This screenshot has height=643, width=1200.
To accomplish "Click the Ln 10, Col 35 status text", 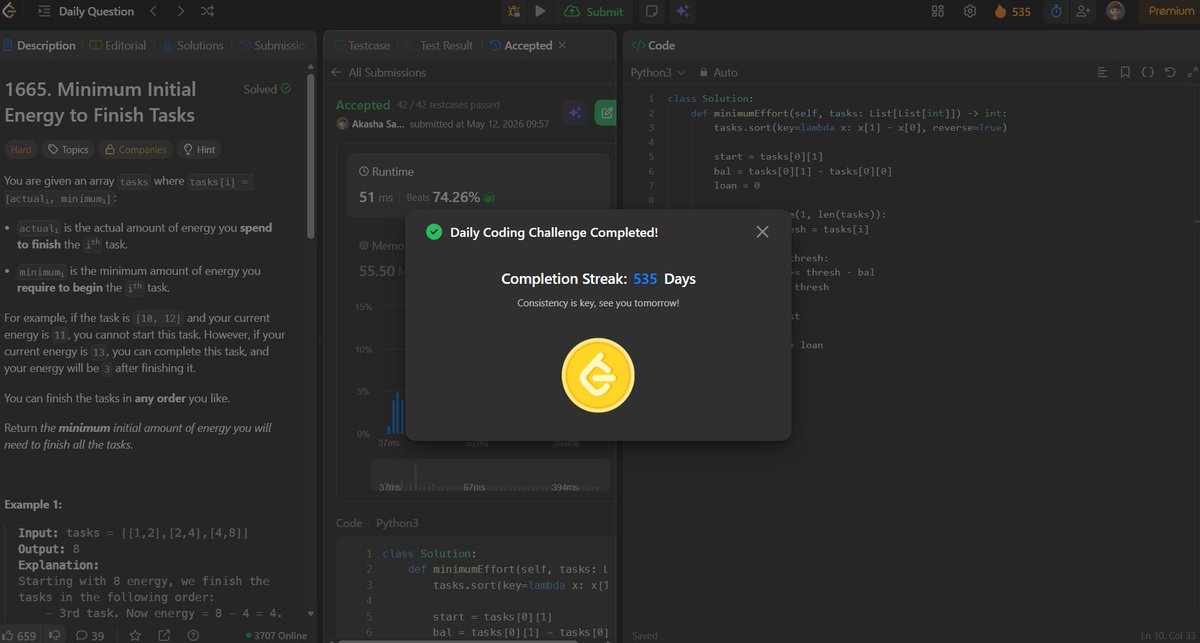I will click(1167, 636).
